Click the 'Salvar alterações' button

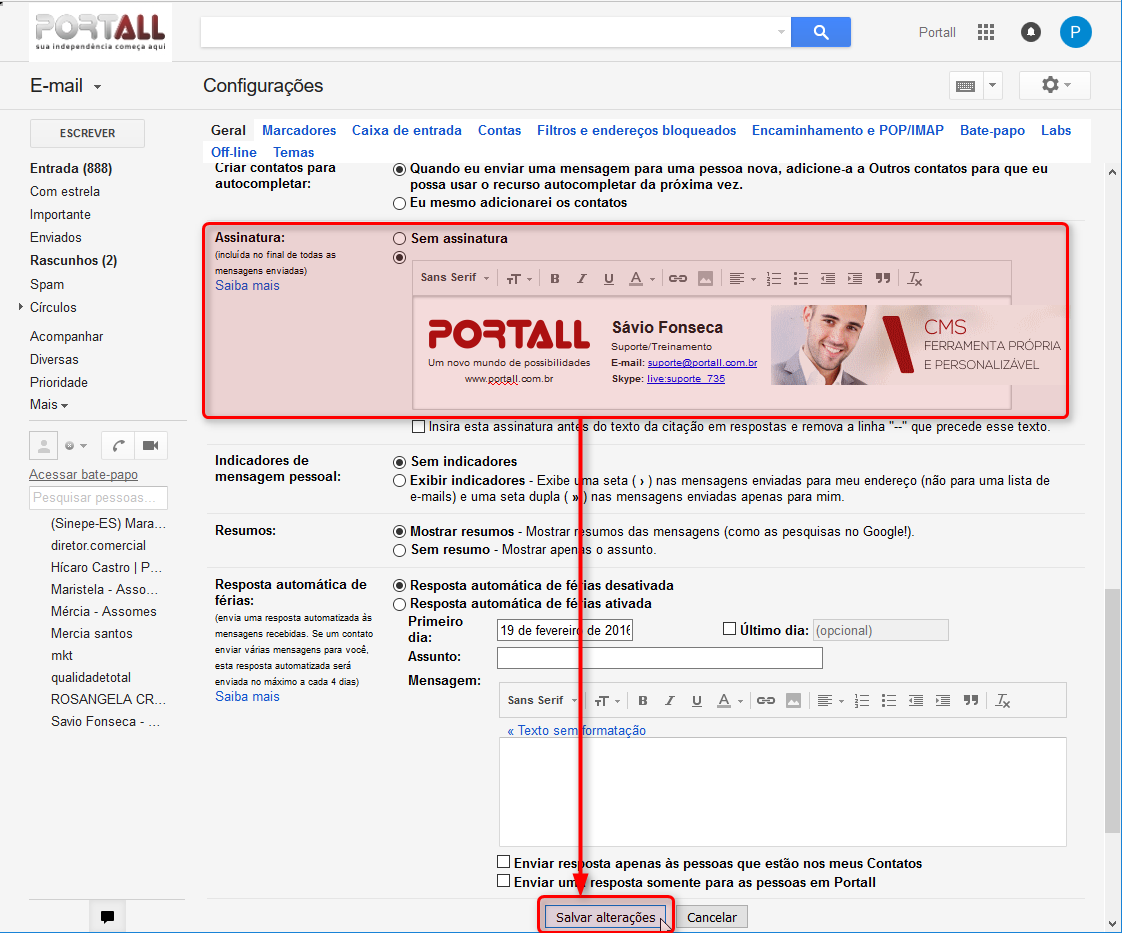605,917
